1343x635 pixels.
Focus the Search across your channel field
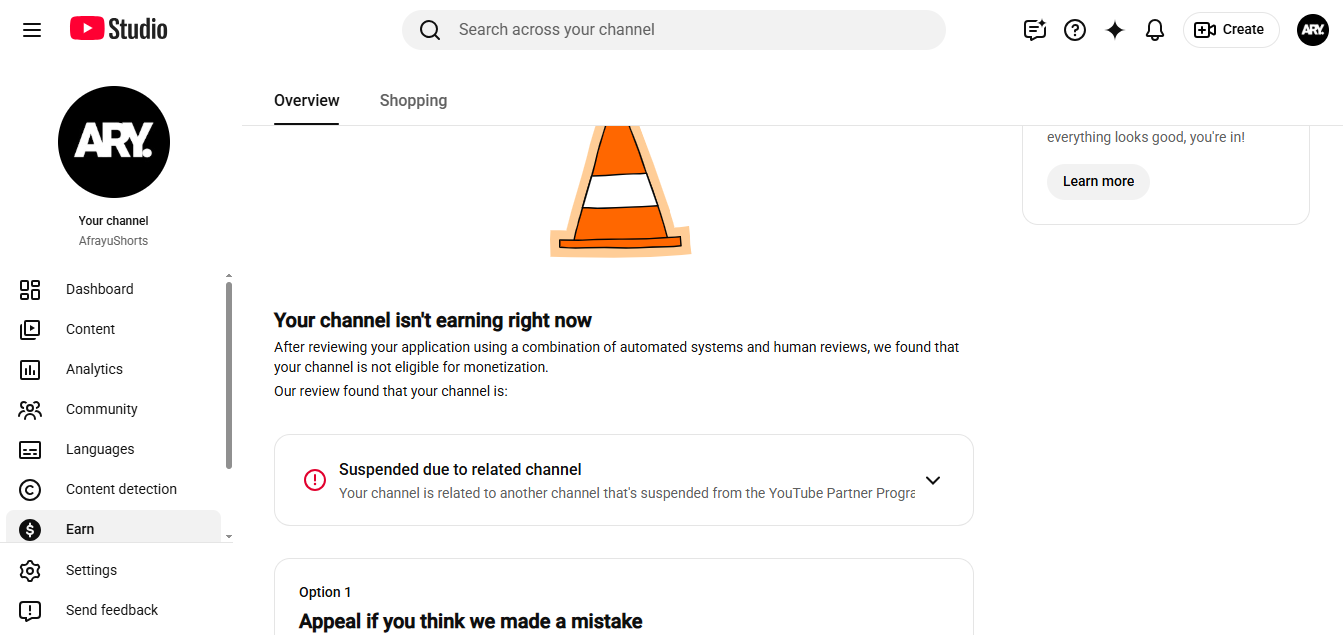(x=674, y=30)
